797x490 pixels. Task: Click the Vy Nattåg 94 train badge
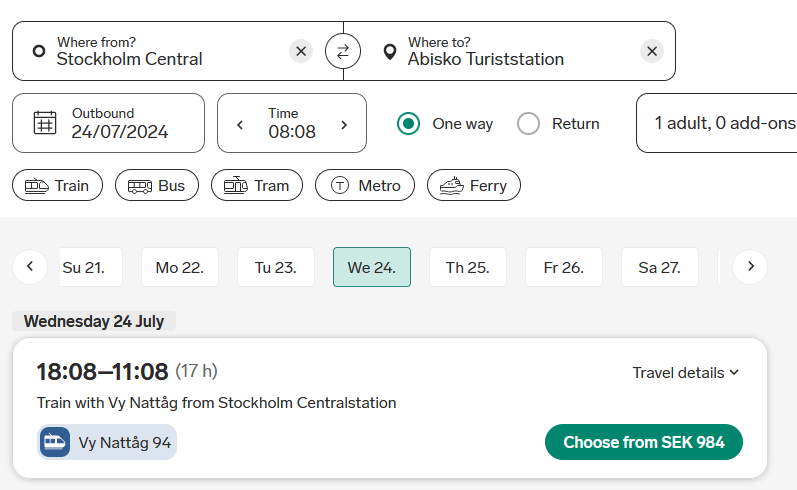107,442
